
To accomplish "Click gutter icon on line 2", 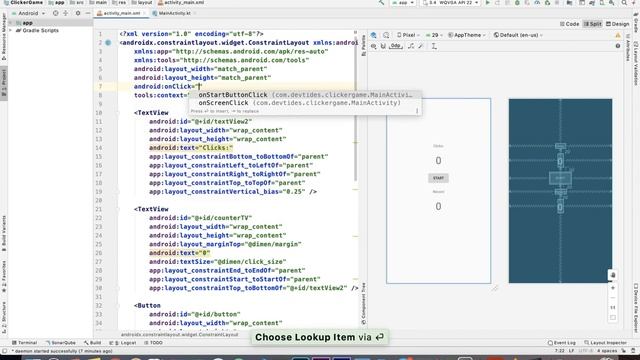I will [108, 42].
